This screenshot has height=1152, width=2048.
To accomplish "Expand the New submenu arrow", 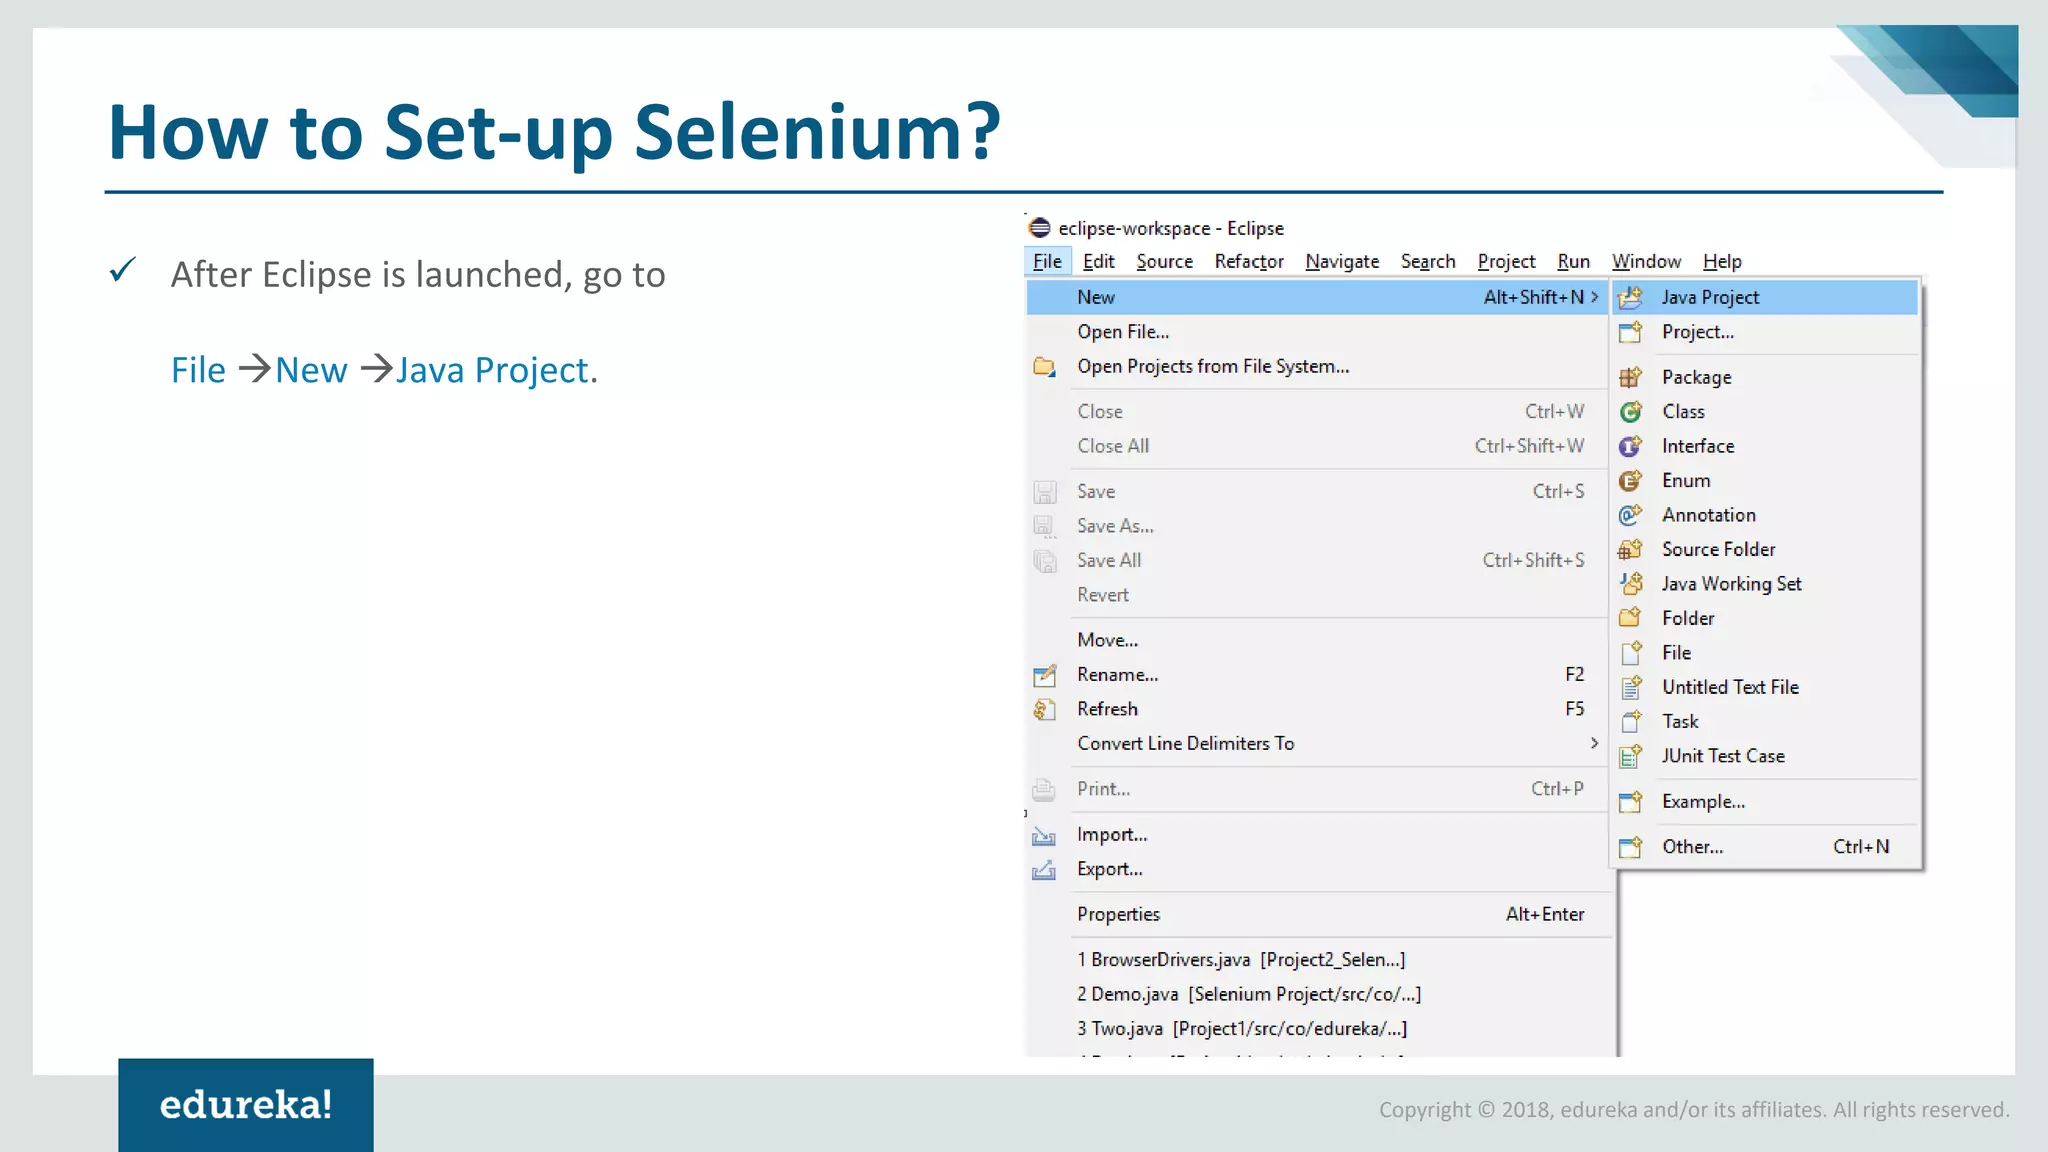I will [1595, 297].
